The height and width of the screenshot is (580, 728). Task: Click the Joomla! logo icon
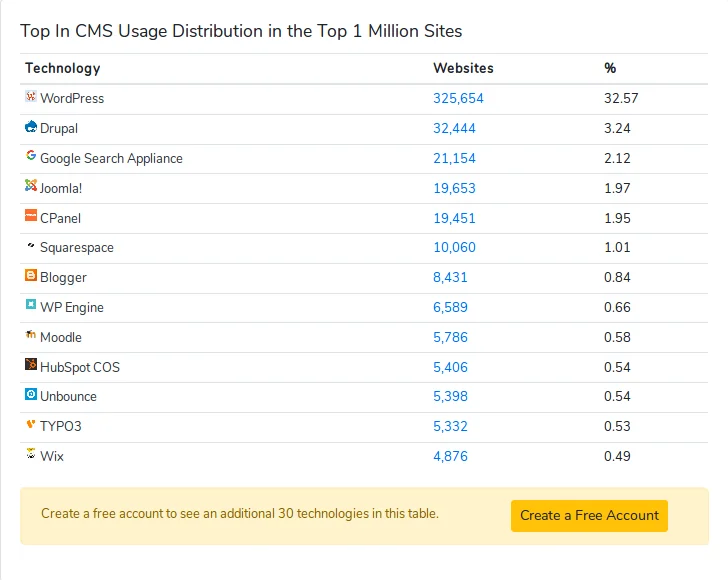click(x=31, y=186)
